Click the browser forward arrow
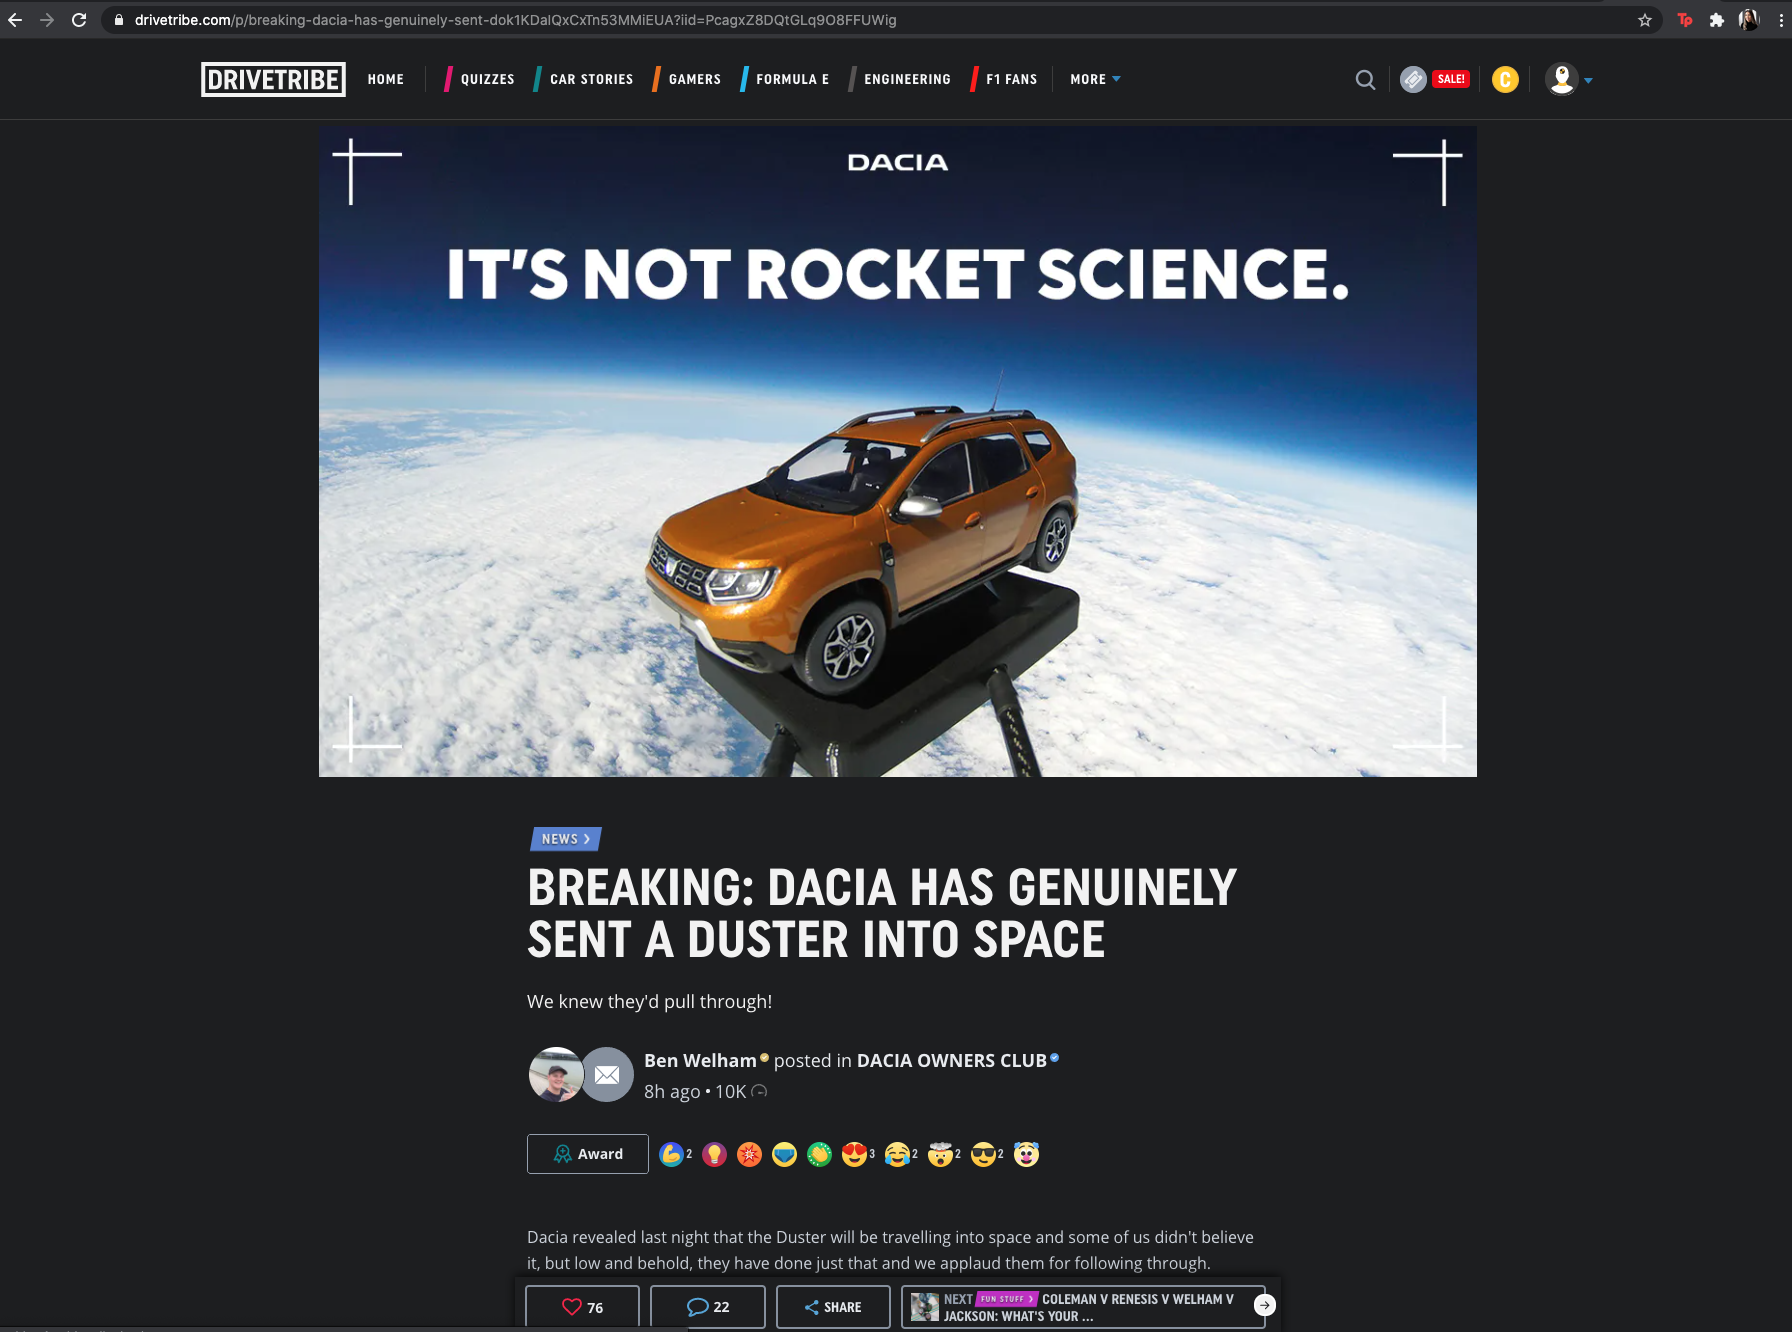 tap(47, 20)
